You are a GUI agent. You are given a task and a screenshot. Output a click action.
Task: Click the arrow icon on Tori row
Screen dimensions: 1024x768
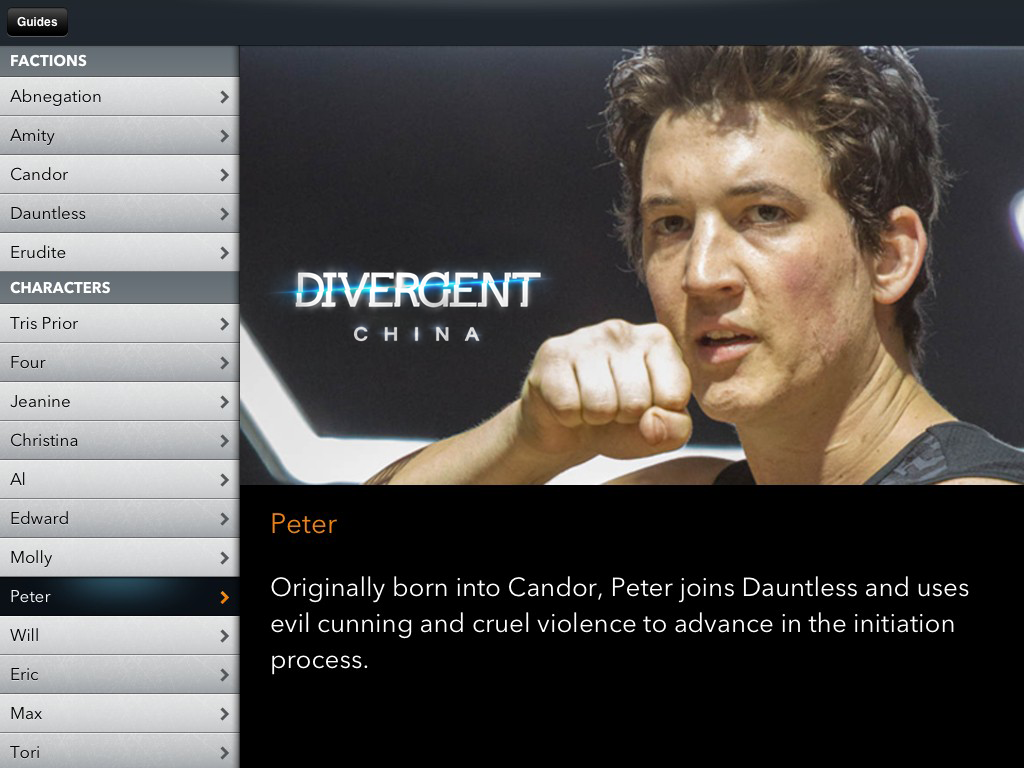(225, 752)
